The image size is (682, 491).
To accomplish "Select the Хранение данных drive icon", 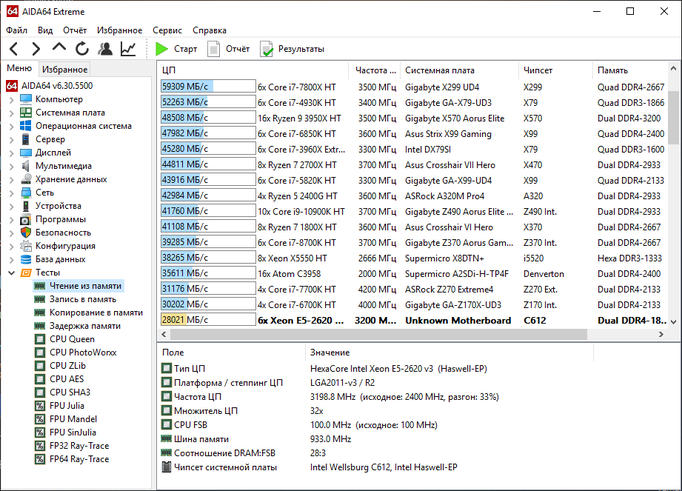I will click(26, 179).
